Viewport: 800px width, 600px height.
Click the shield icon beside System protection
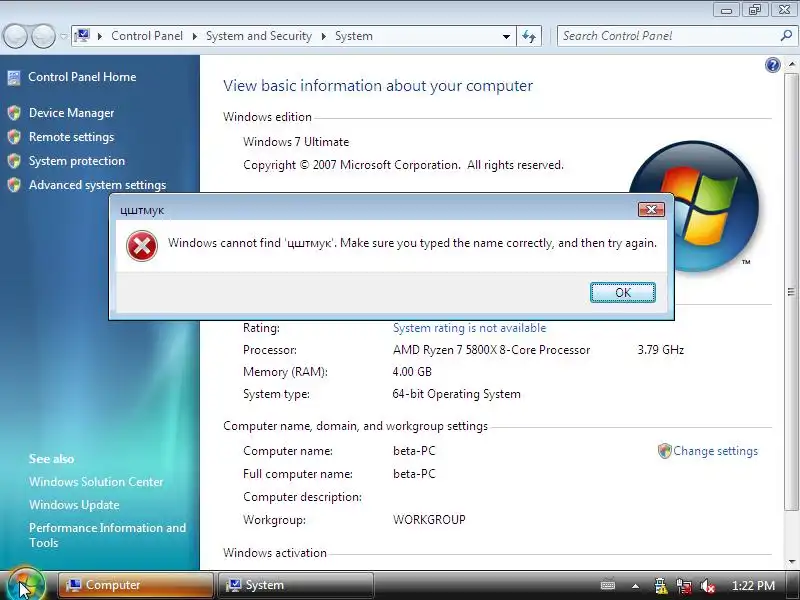14,161
